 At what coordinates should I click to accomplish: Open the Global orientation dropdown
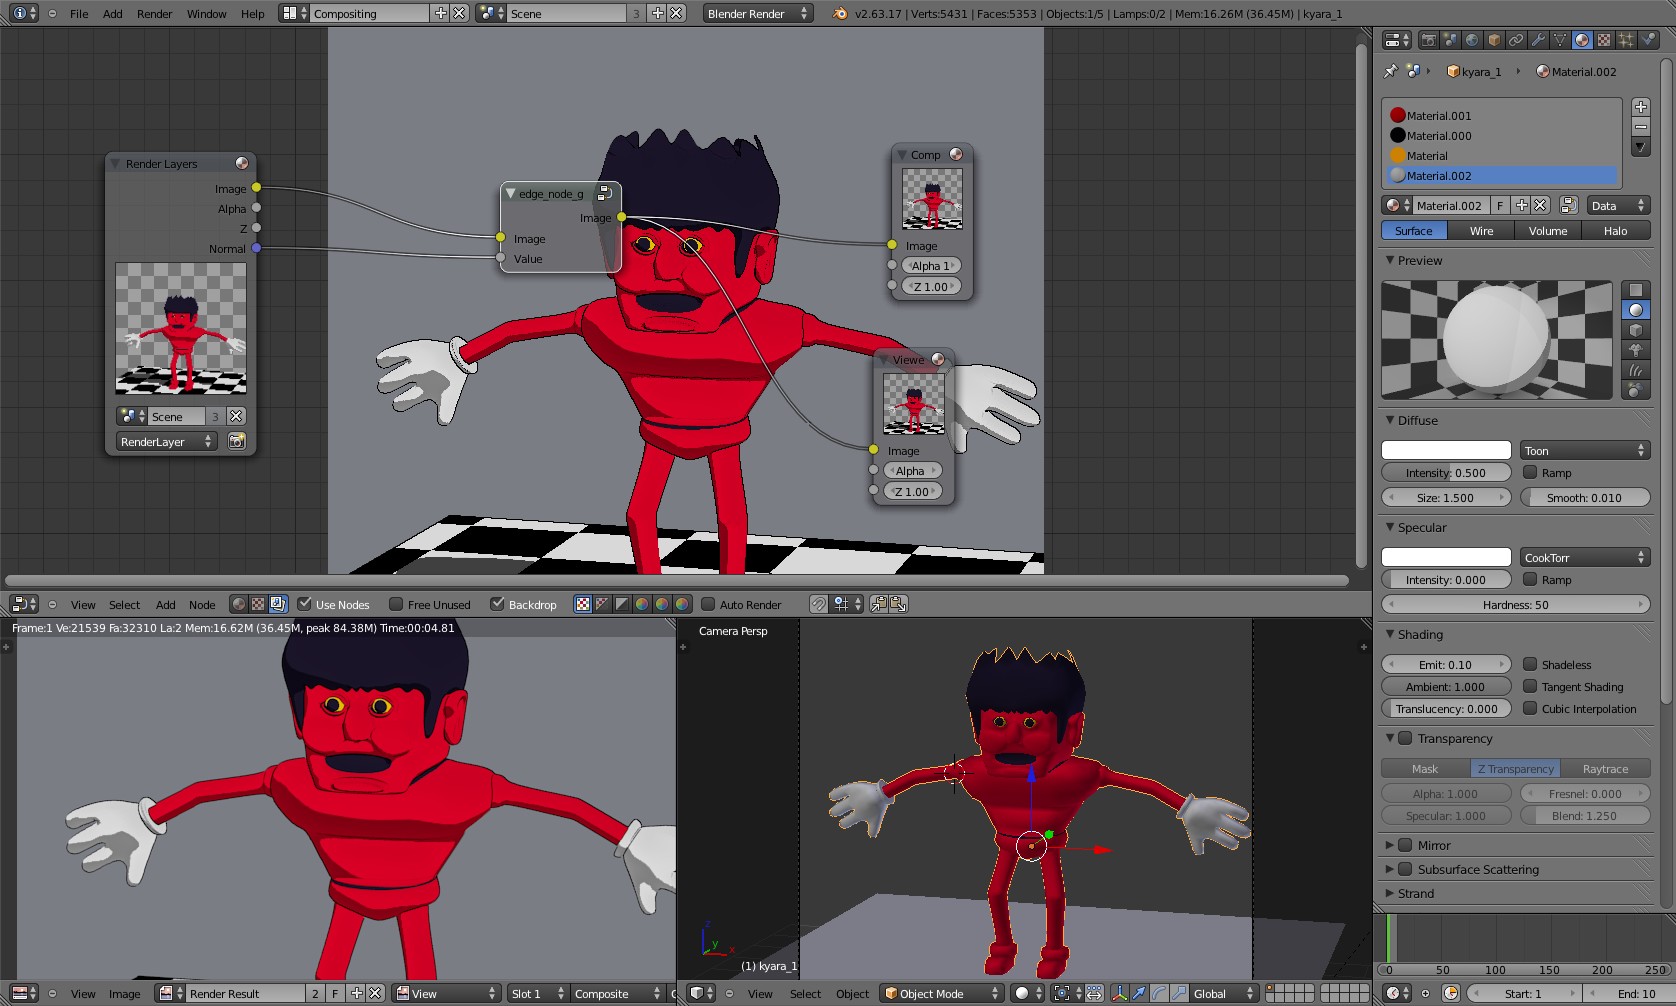[1224, 993]
